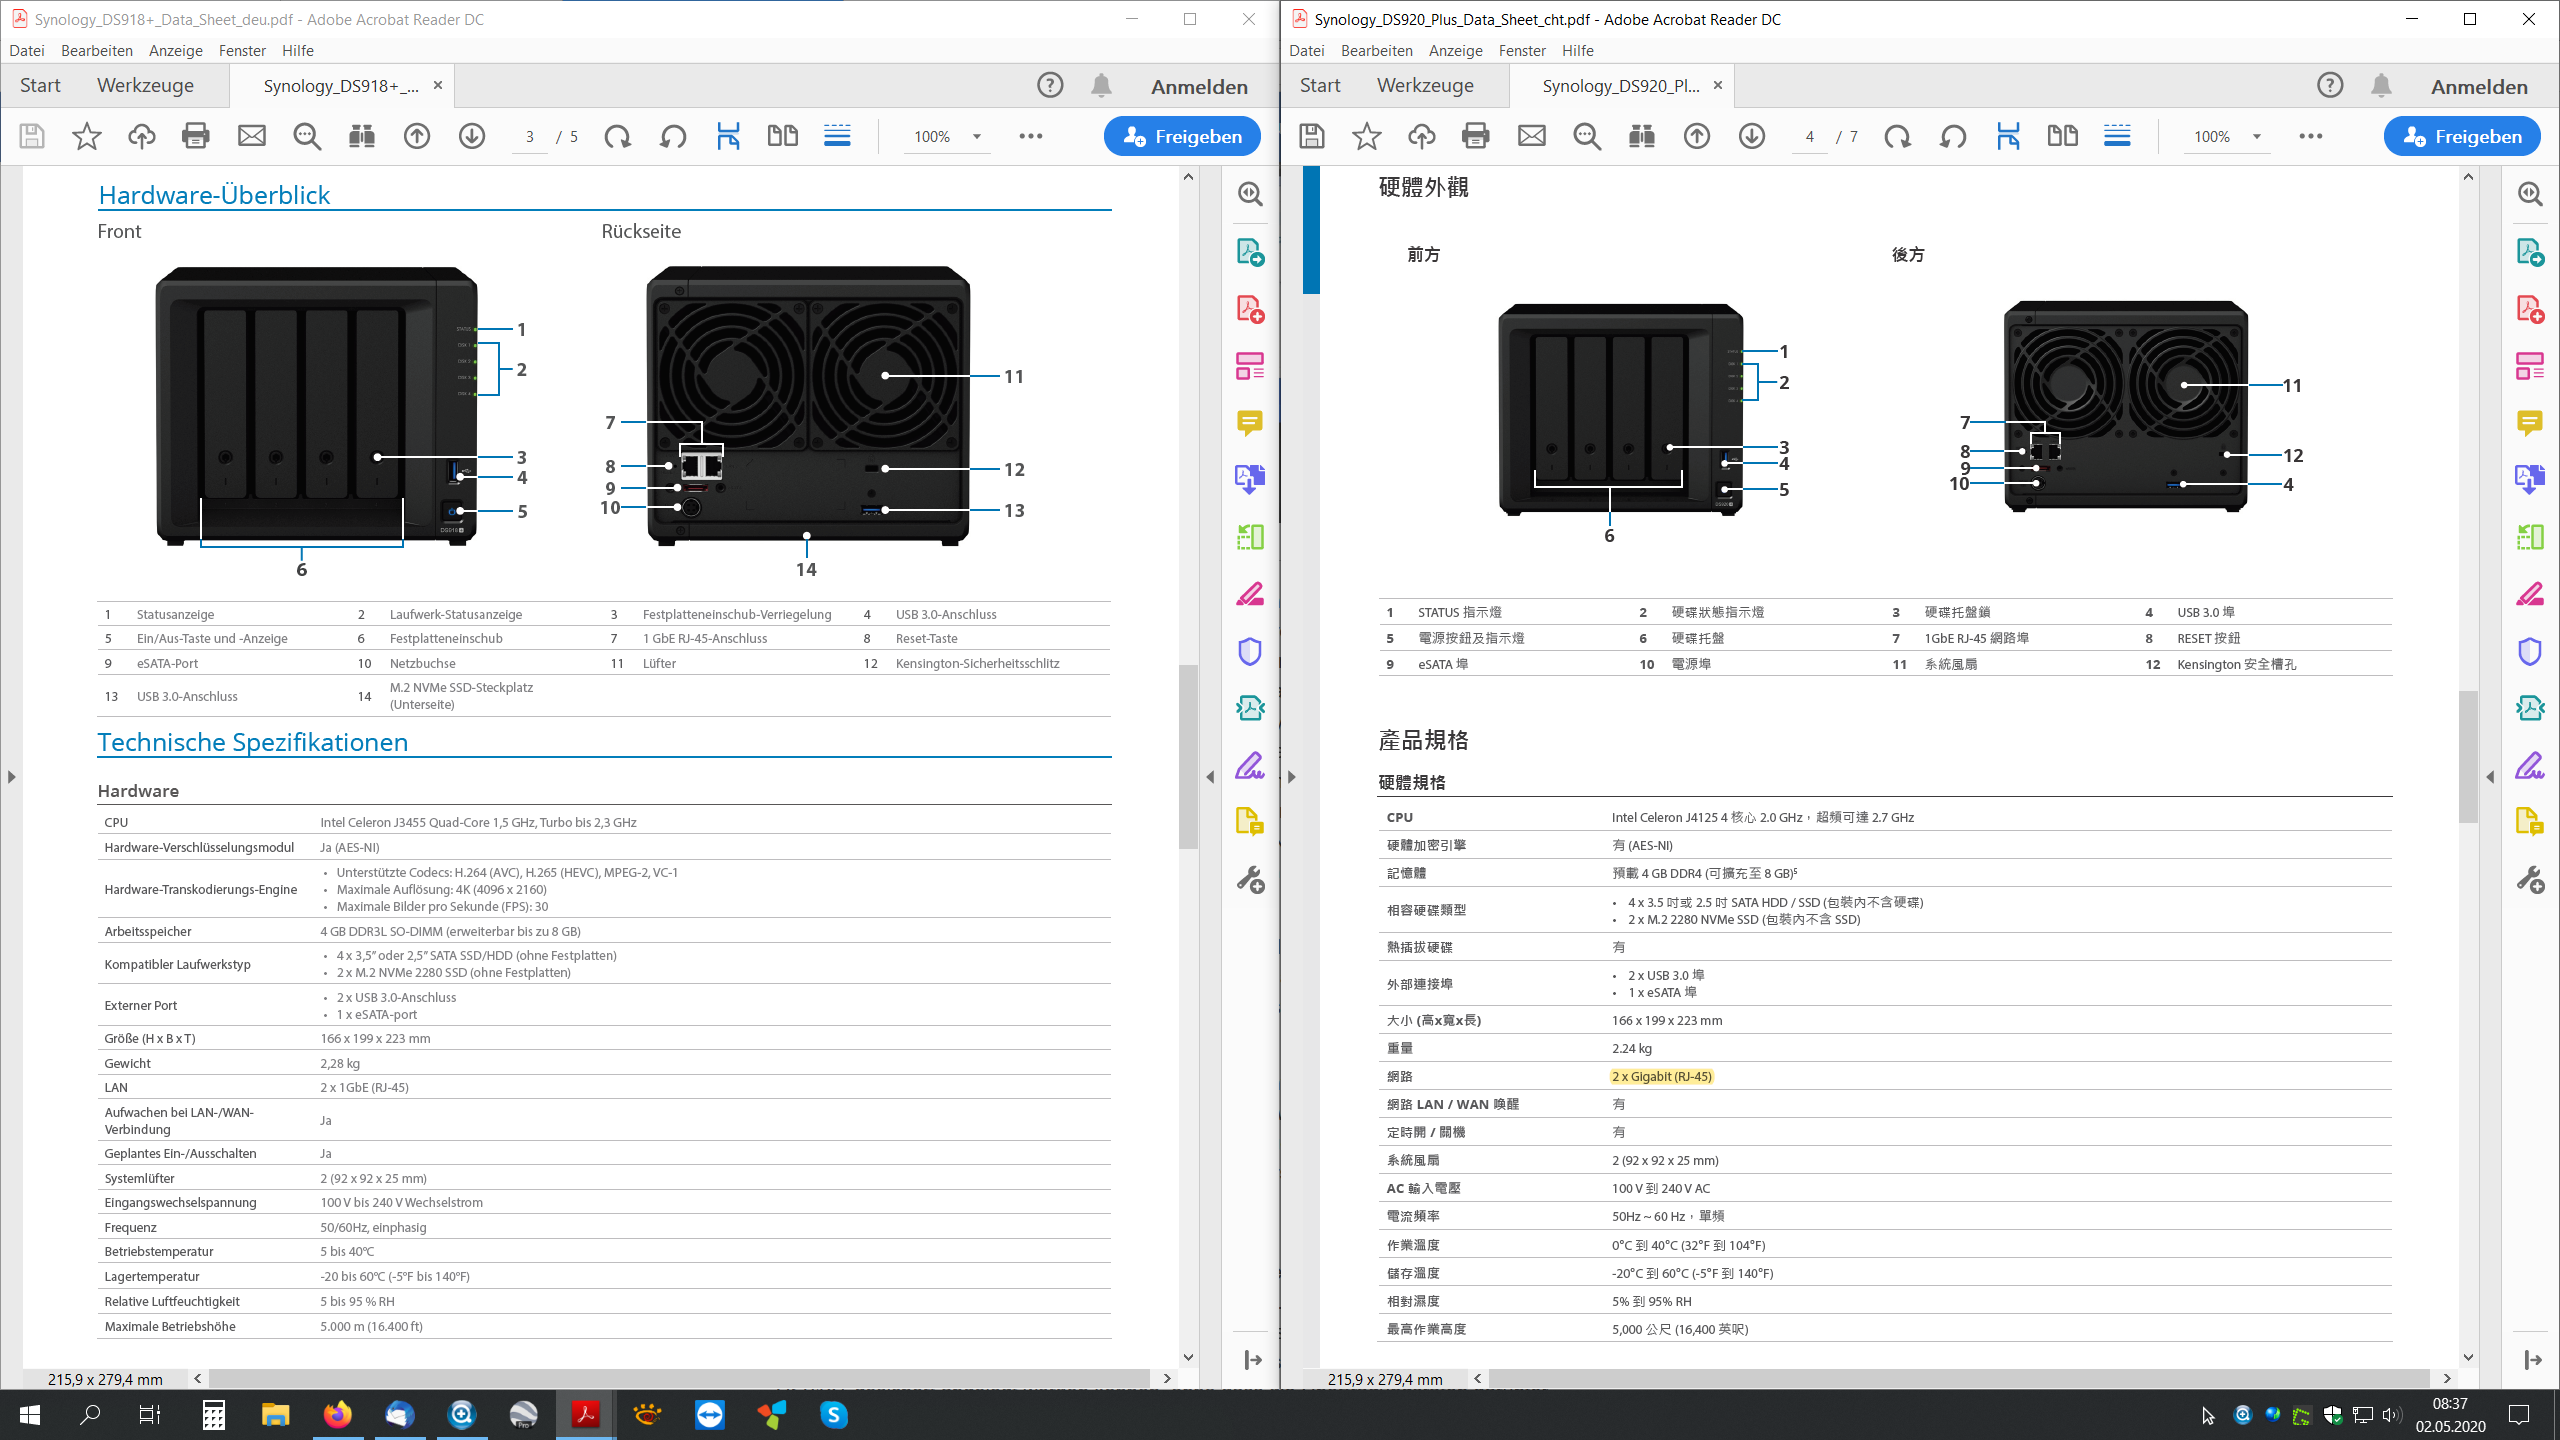Image resolution: width=2560 pixels, height=1440 pixels.
Task: Open the Comment tool in the left side panel
Action: [1249, 423]
